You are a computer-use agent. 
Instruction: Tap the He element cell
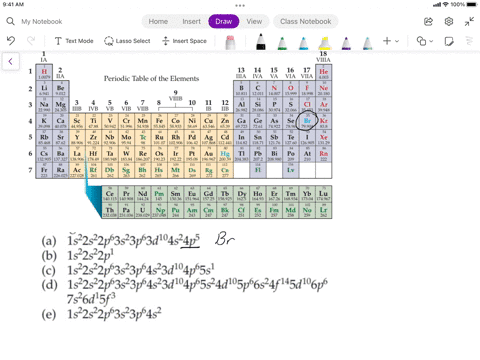323,72
